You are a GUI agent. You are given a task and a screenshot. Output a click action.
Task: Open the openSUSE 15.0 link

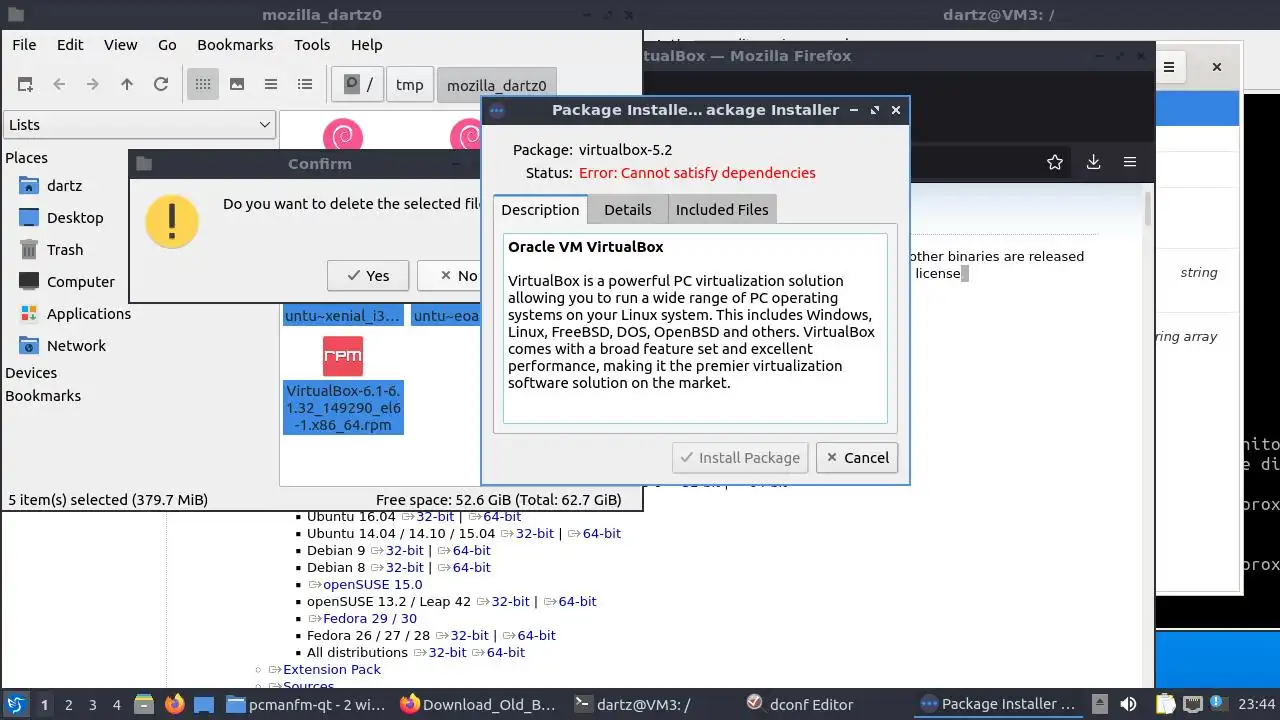372,585
